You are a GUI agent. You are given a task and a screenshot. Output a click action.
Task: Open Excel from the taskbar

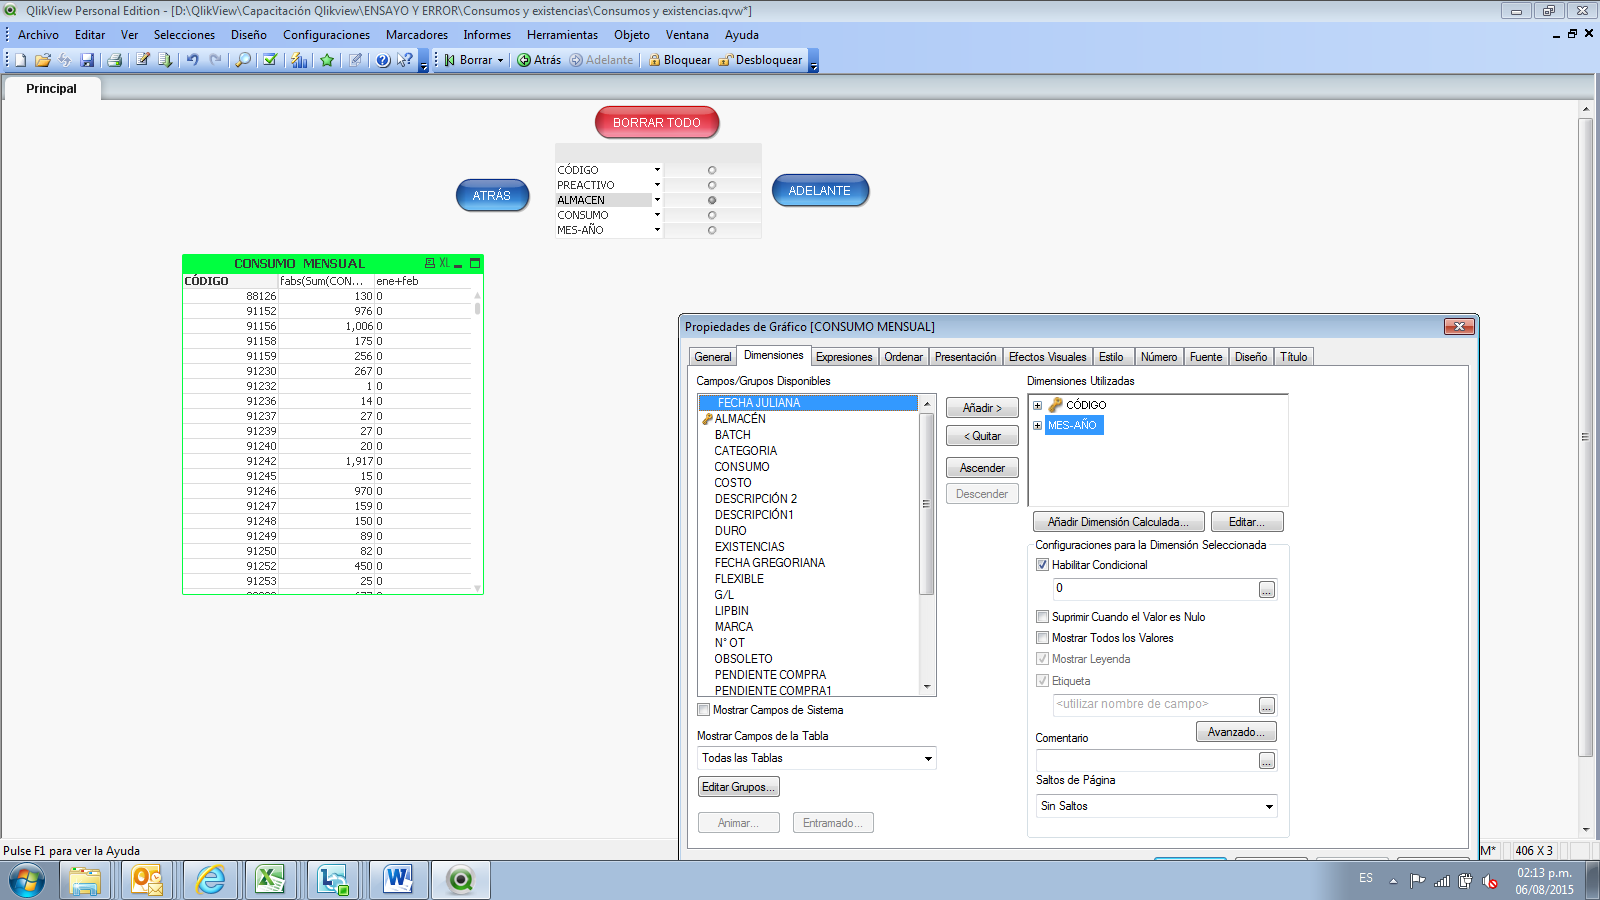(271, 880)
